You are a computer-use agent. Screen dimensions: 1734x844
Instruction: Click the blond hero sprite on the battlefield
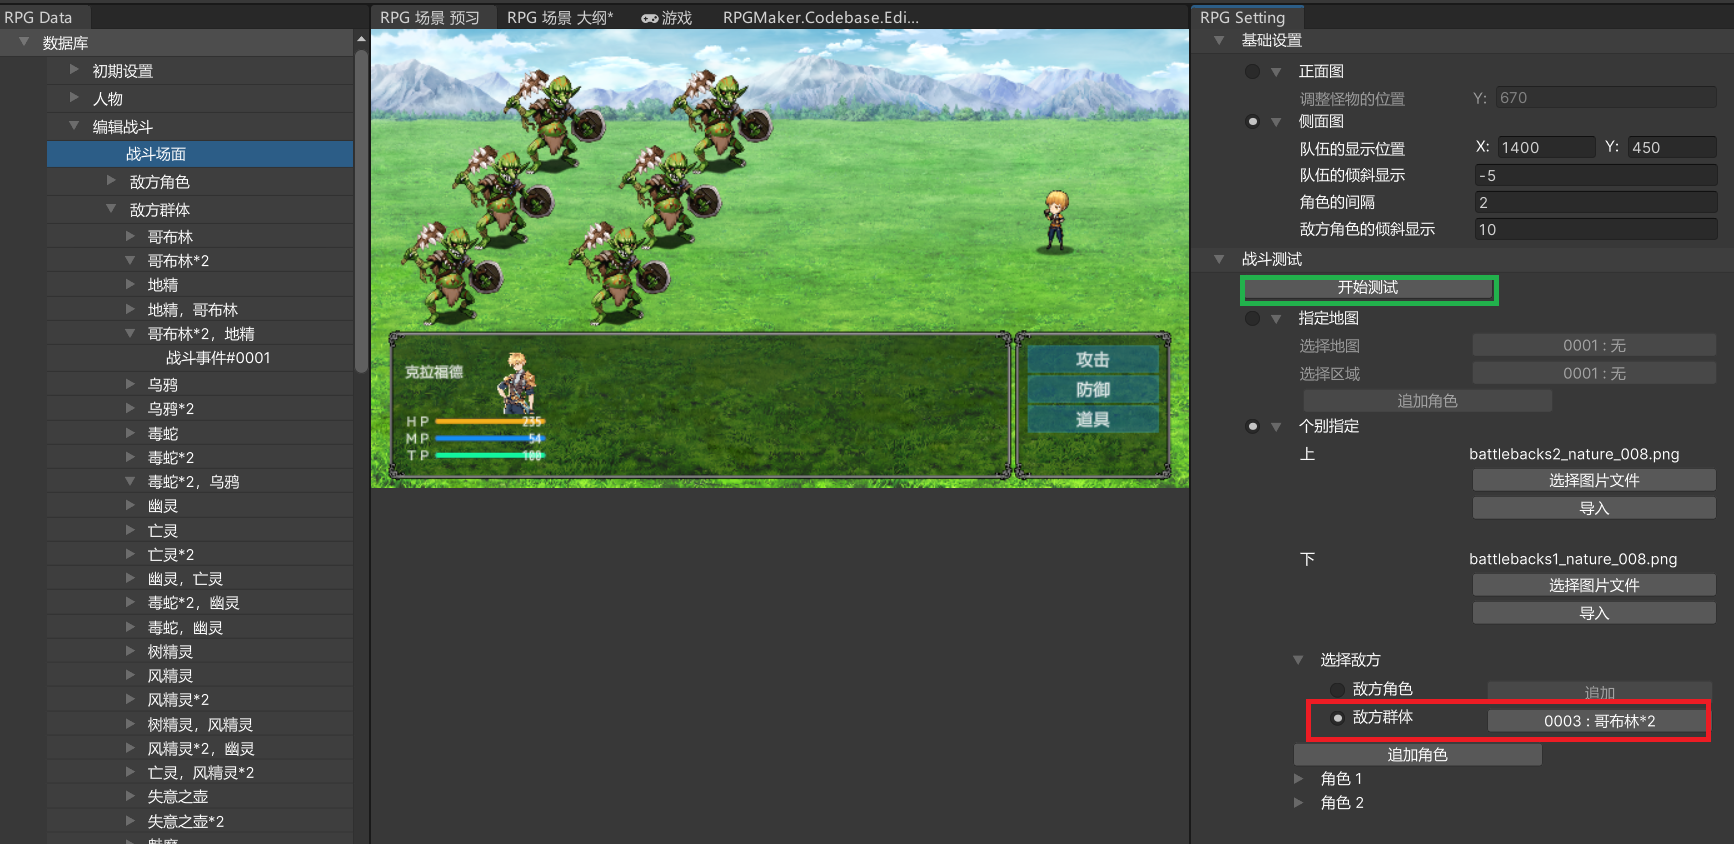pos(1055,220)
